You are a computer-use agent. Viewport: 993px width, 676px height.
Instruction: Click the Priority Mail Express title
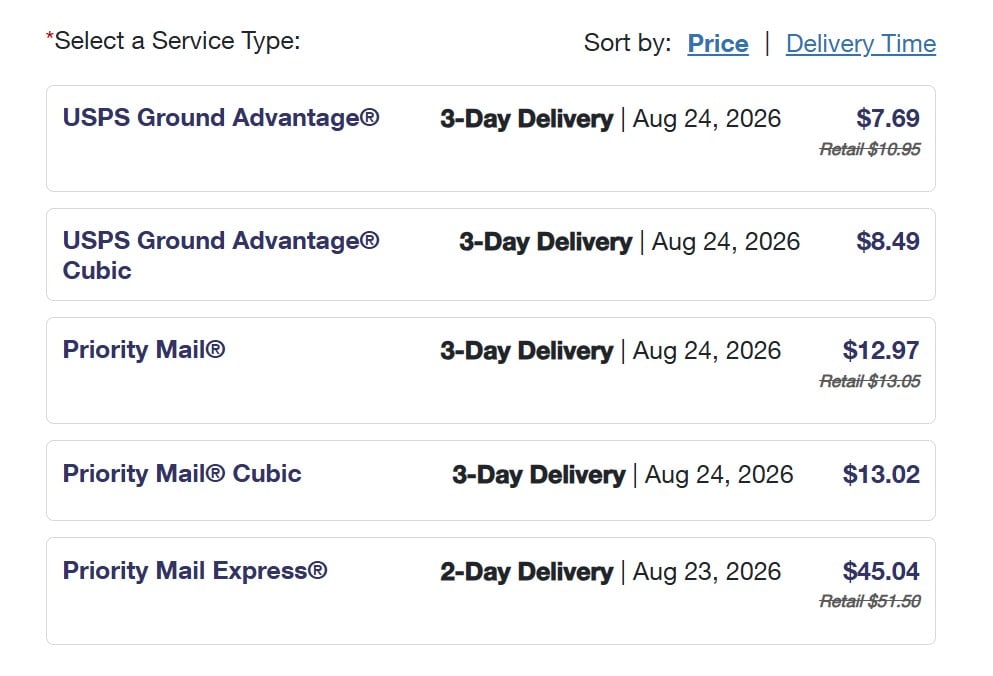tap(194, 570)
